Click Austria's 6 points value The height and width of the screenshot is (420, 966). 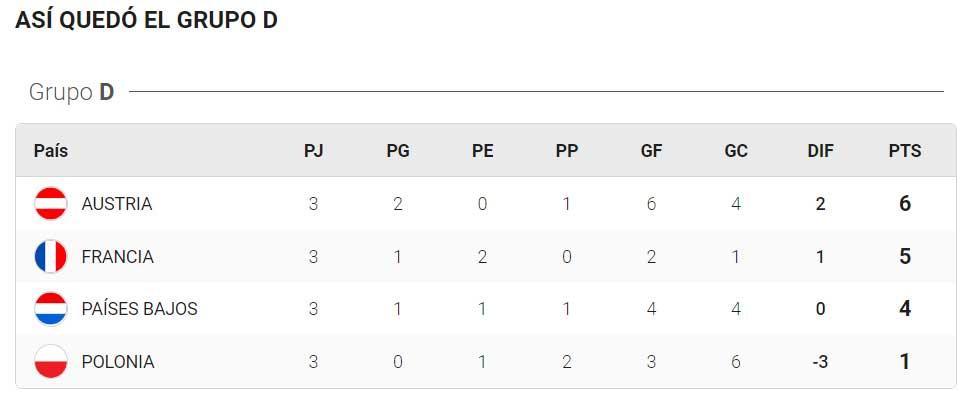[x=905, y=204]
